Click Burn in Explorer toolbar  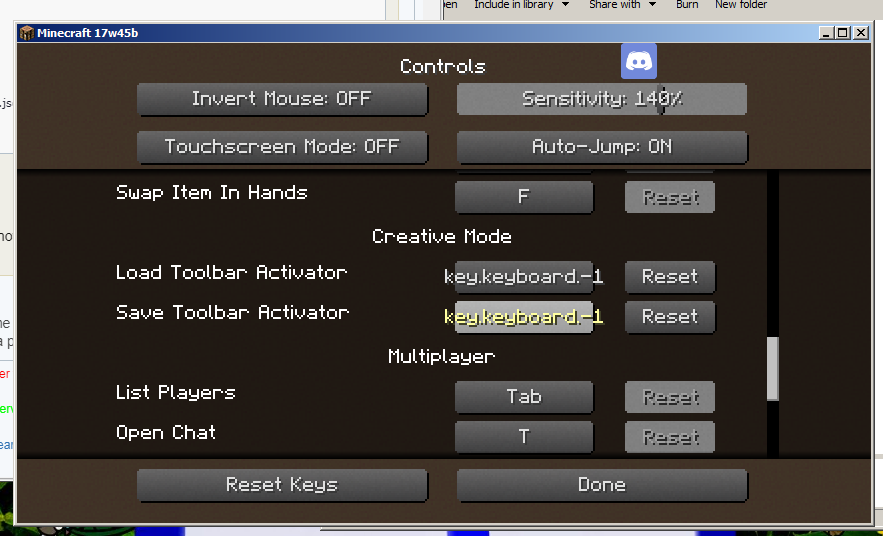687,5
